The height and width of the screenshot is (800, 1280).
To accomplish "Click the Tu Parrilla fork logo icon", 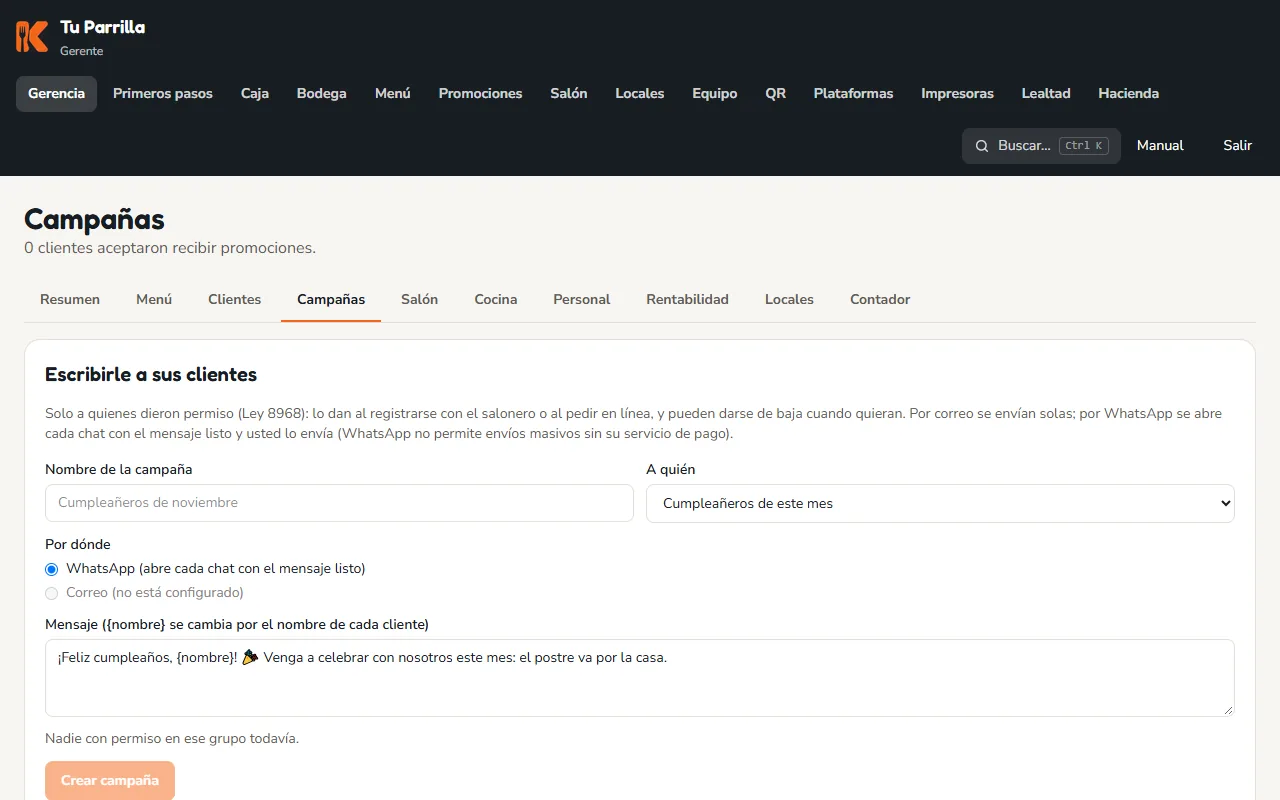I will (x=32, y=36).
